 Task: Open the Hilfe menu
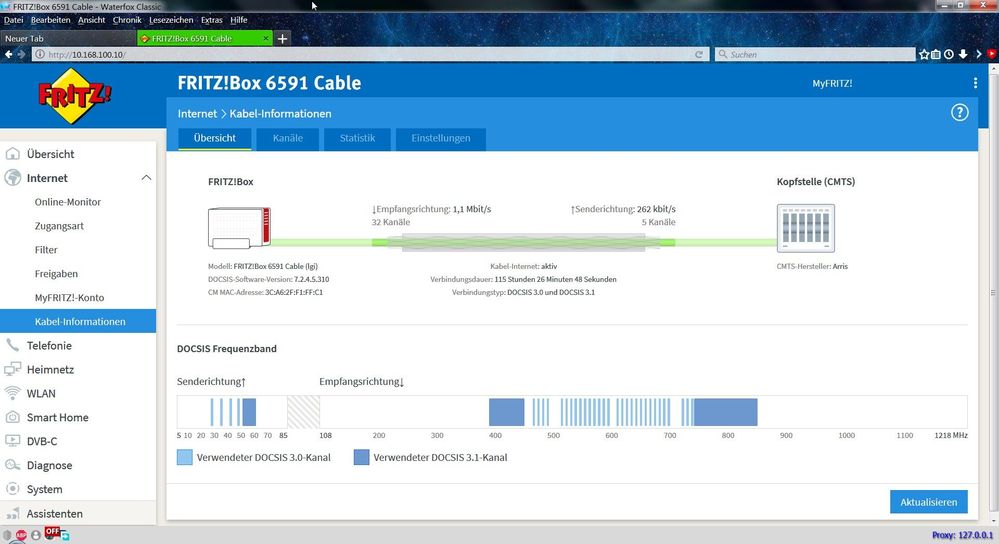[239, 20]
